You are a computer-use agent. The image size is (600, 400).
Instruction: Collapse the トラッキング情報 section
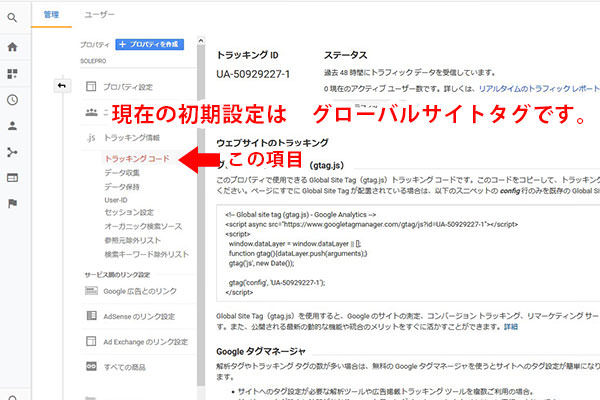130,137
